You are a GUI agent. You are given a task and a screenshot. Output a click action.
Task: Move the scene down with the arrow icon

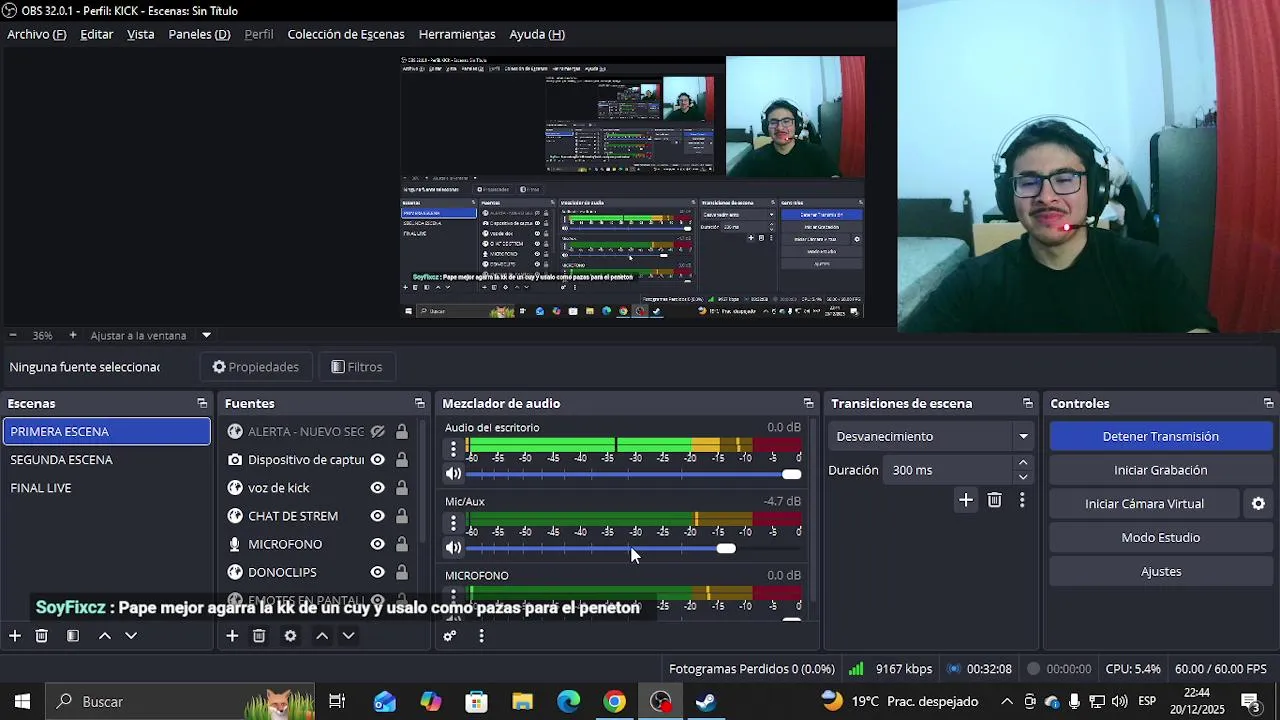[x=131, y=636]
